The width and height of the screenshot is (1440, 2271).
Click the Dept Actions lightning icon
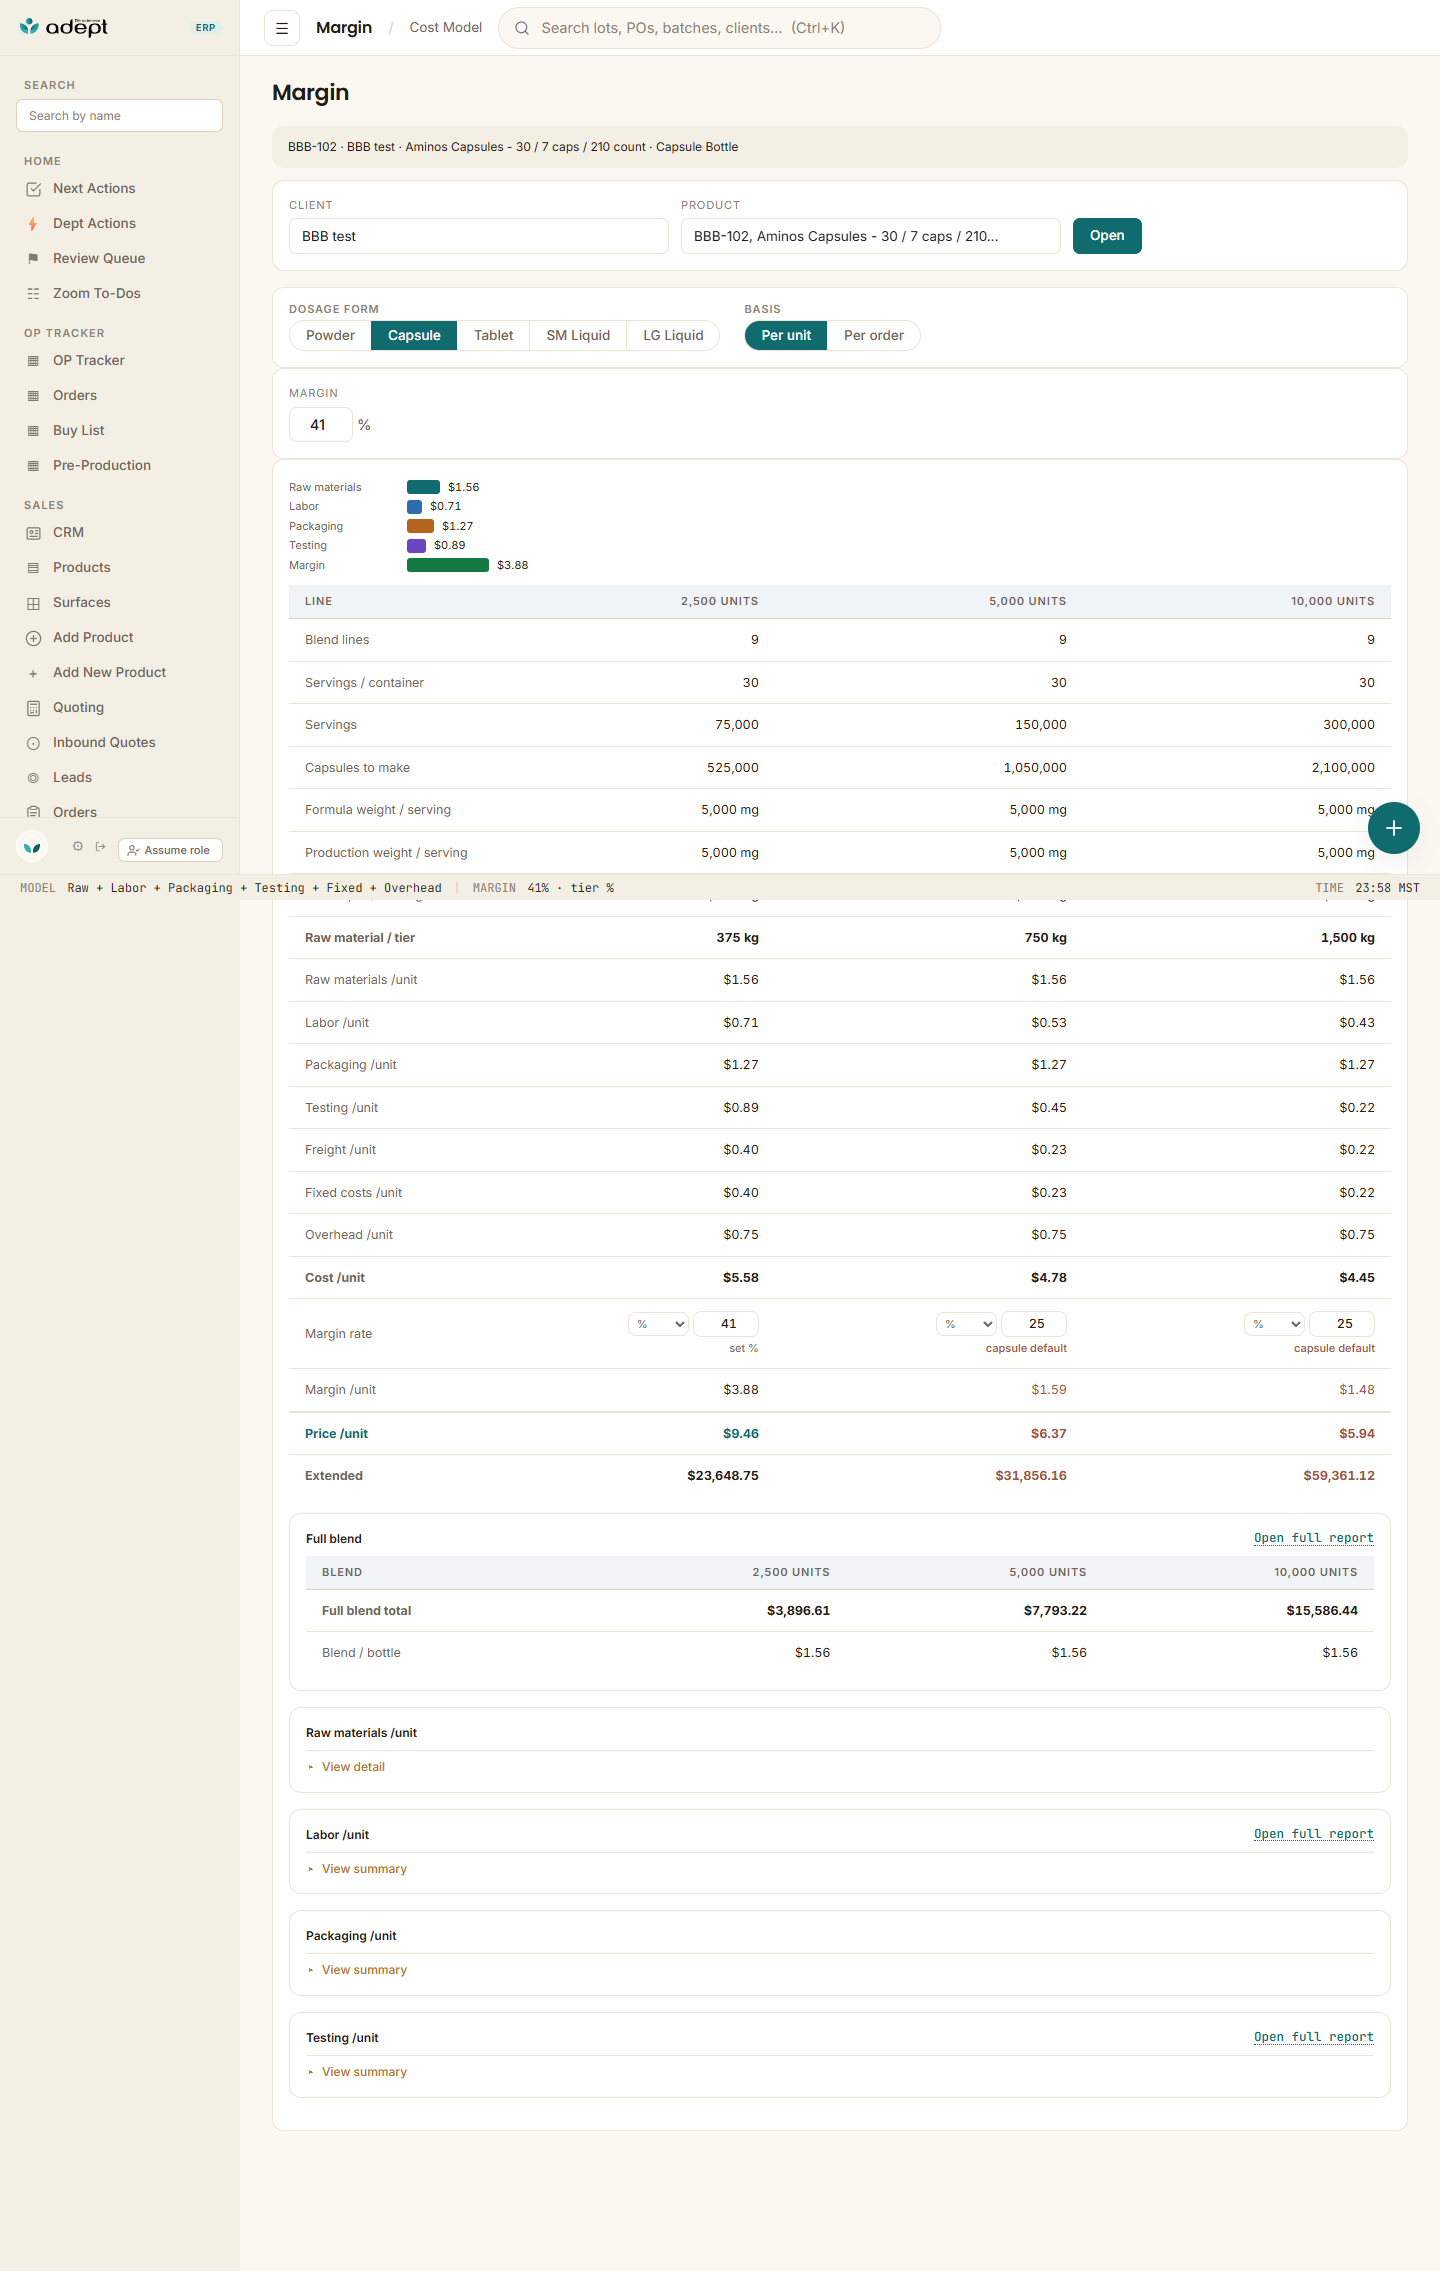tap(33, 224)
